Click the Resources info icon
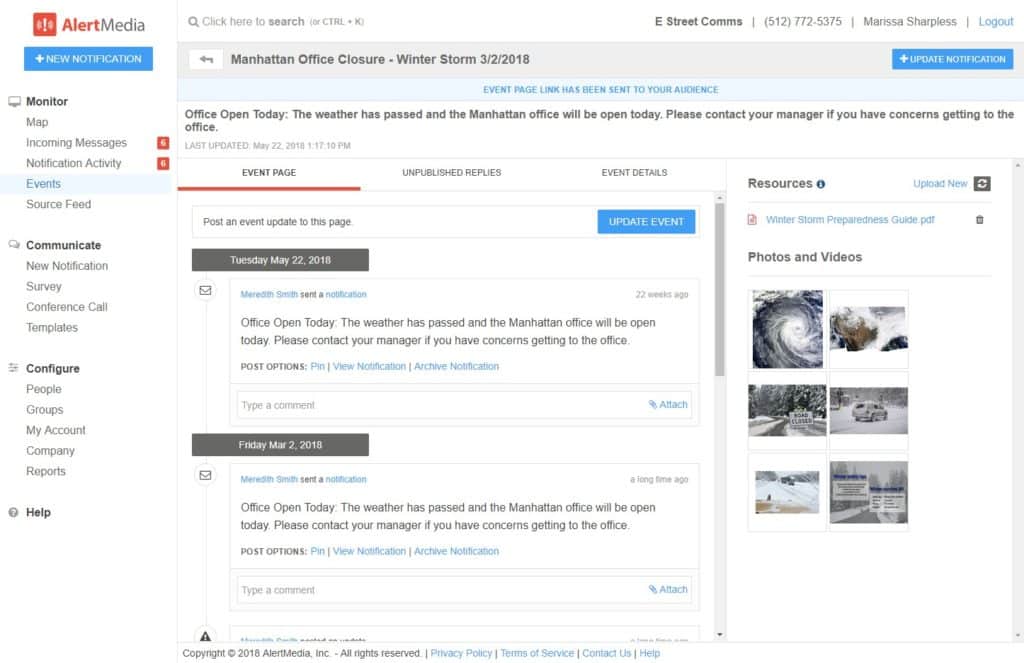 821,184
